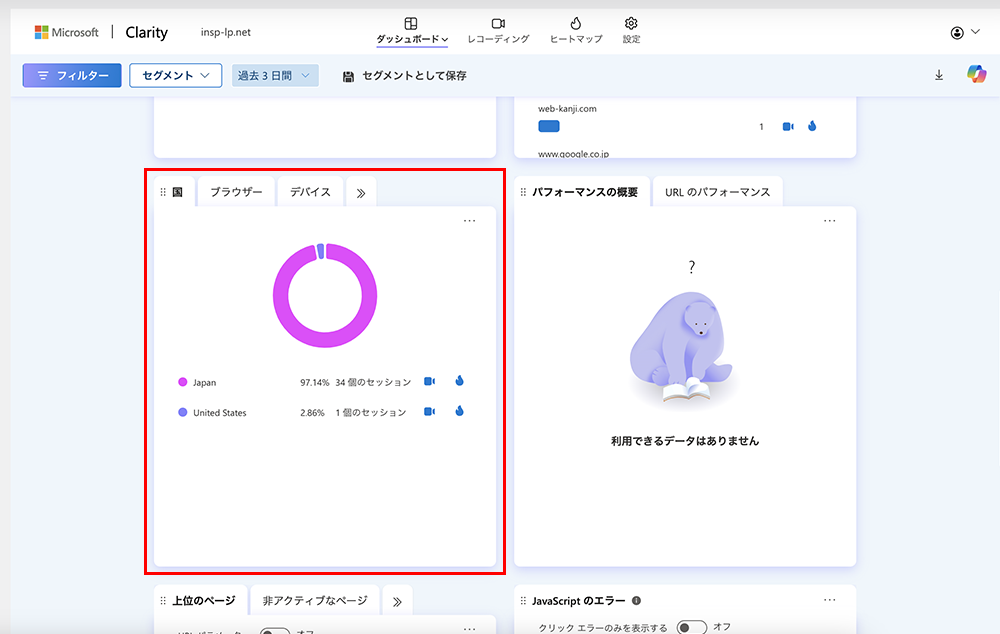Expand the セグメント dropdown
The image size is (1000, 634).
[x=175, y=75]
